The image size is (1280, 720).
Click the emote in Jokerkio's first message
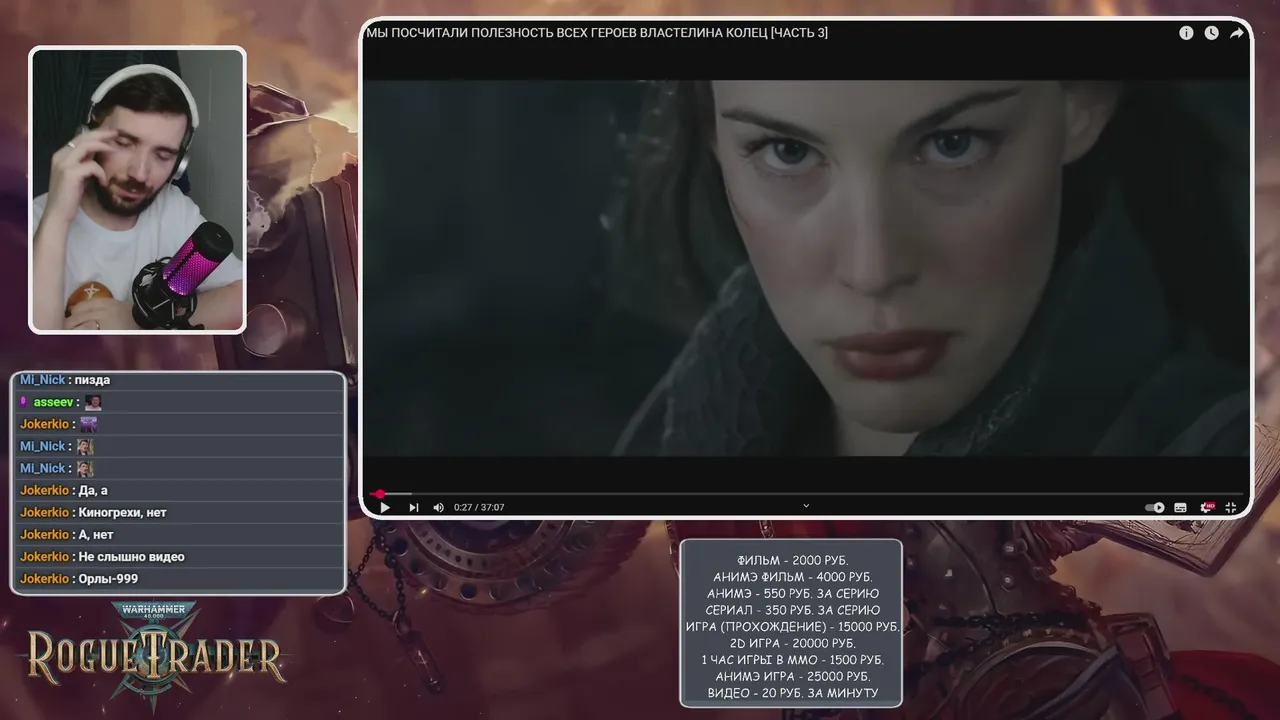click(x=88, y=424)
